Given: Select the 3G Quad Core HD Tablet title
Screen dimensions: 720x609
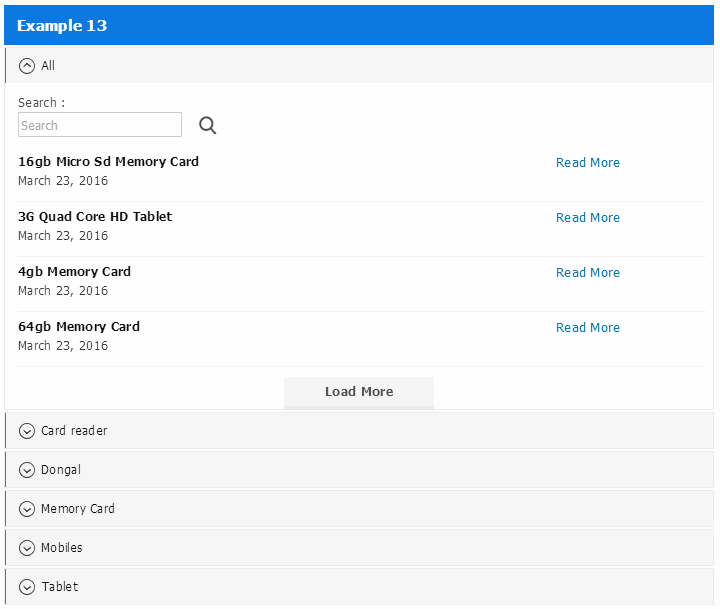Looking at the screenshot, I should (95, 217).
